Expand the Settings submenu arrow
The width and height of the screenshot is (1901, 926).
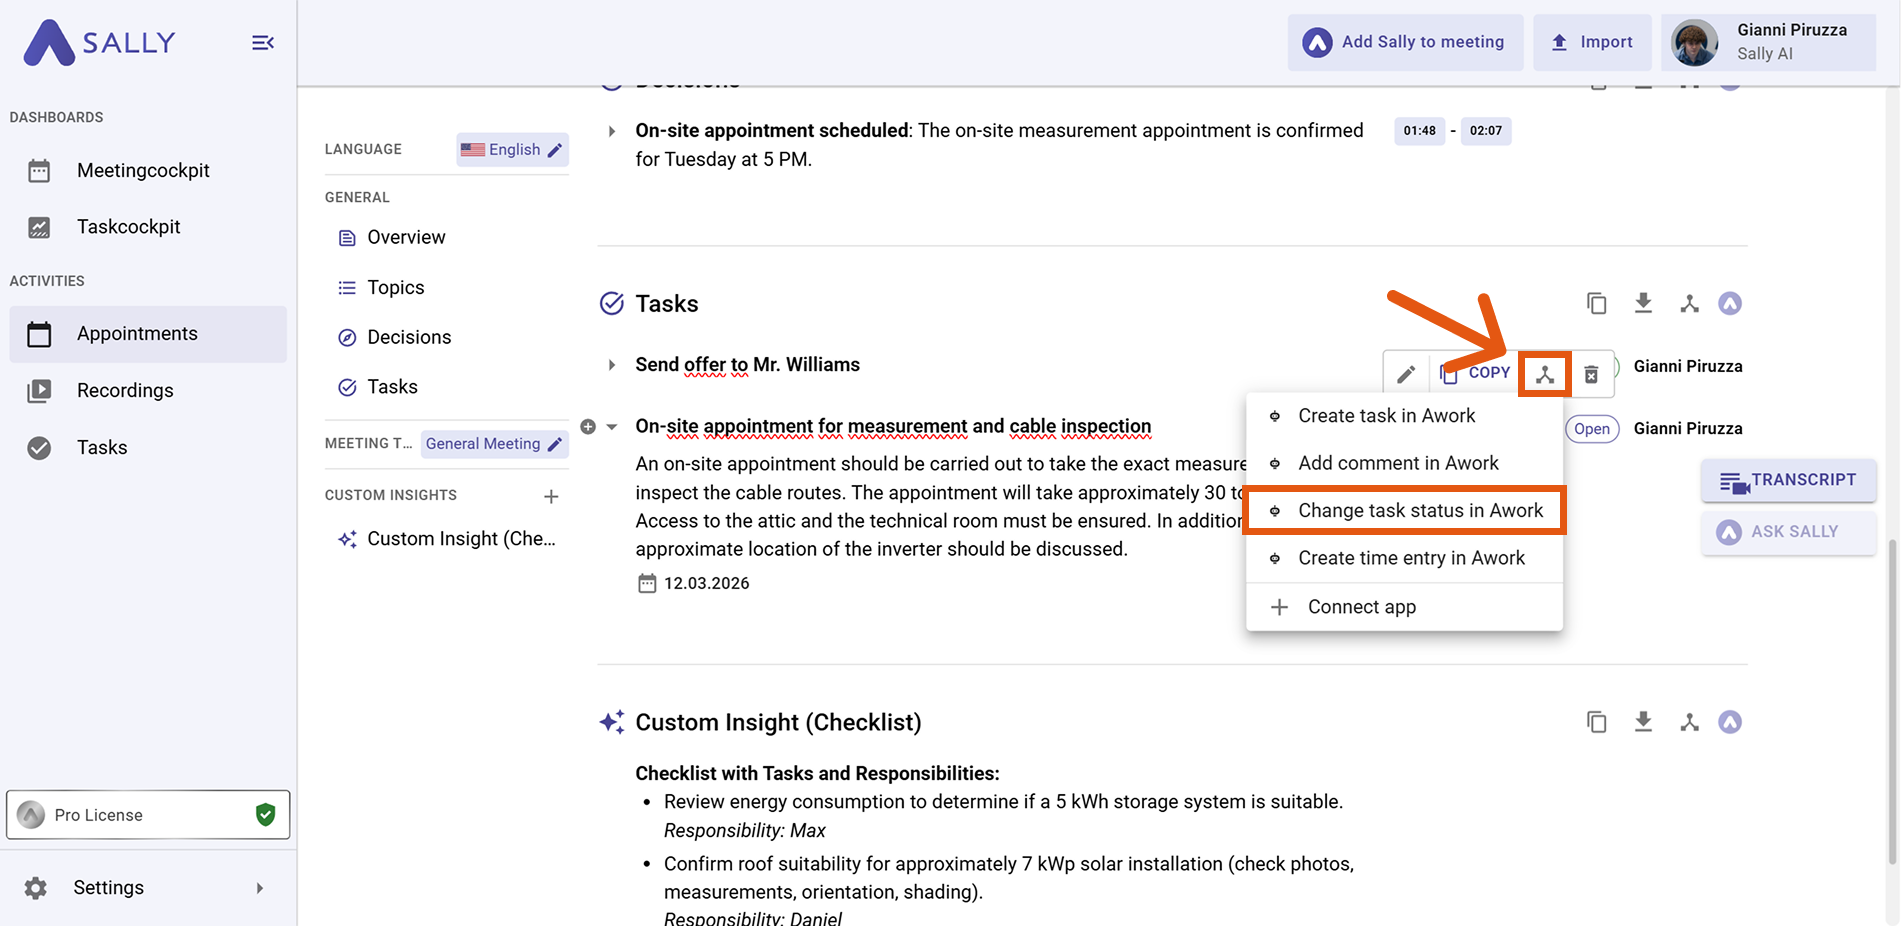(x=260, y=888)
